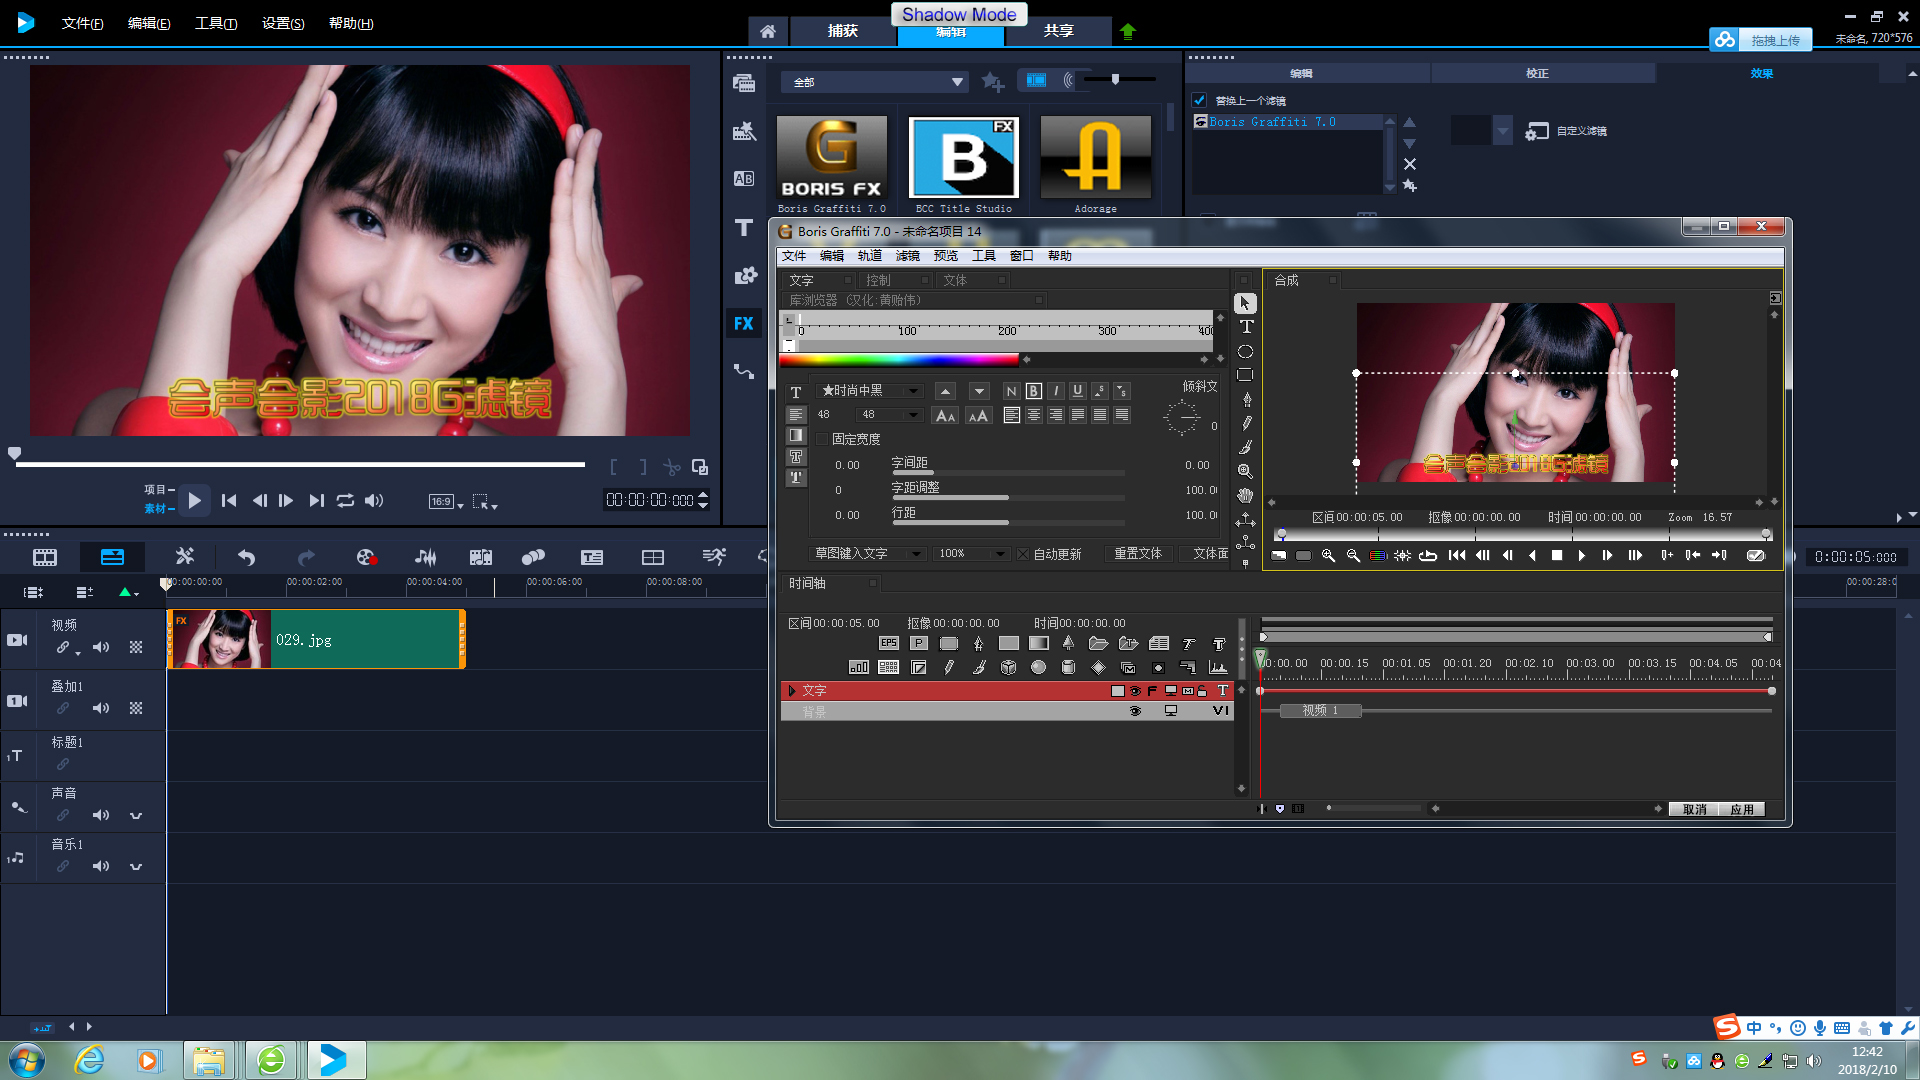Select the Text tool in Graffiti toolbar
Image resolution: width=1920 pixels, height=1080 pixels.
pyautogui.click(x=1246, y=327)
